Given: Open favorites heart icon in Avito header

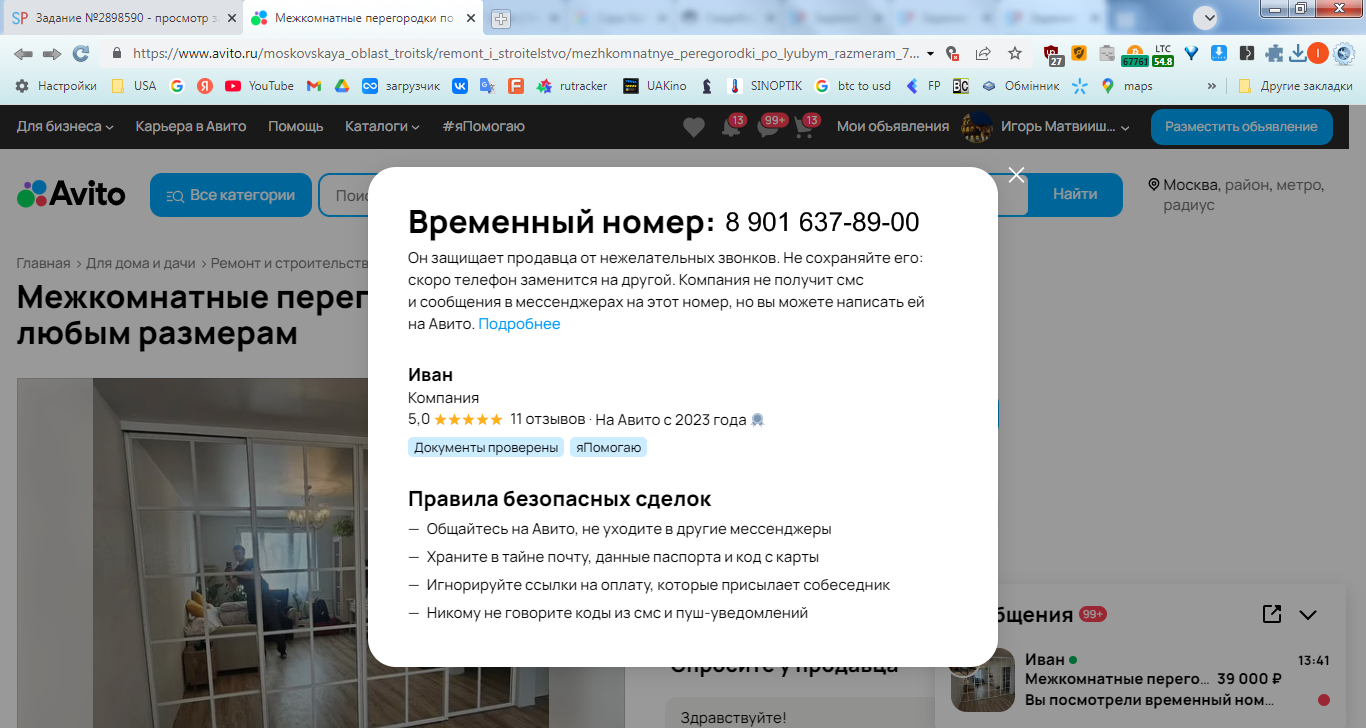Looking at the screenshot, I should (694, 127).
